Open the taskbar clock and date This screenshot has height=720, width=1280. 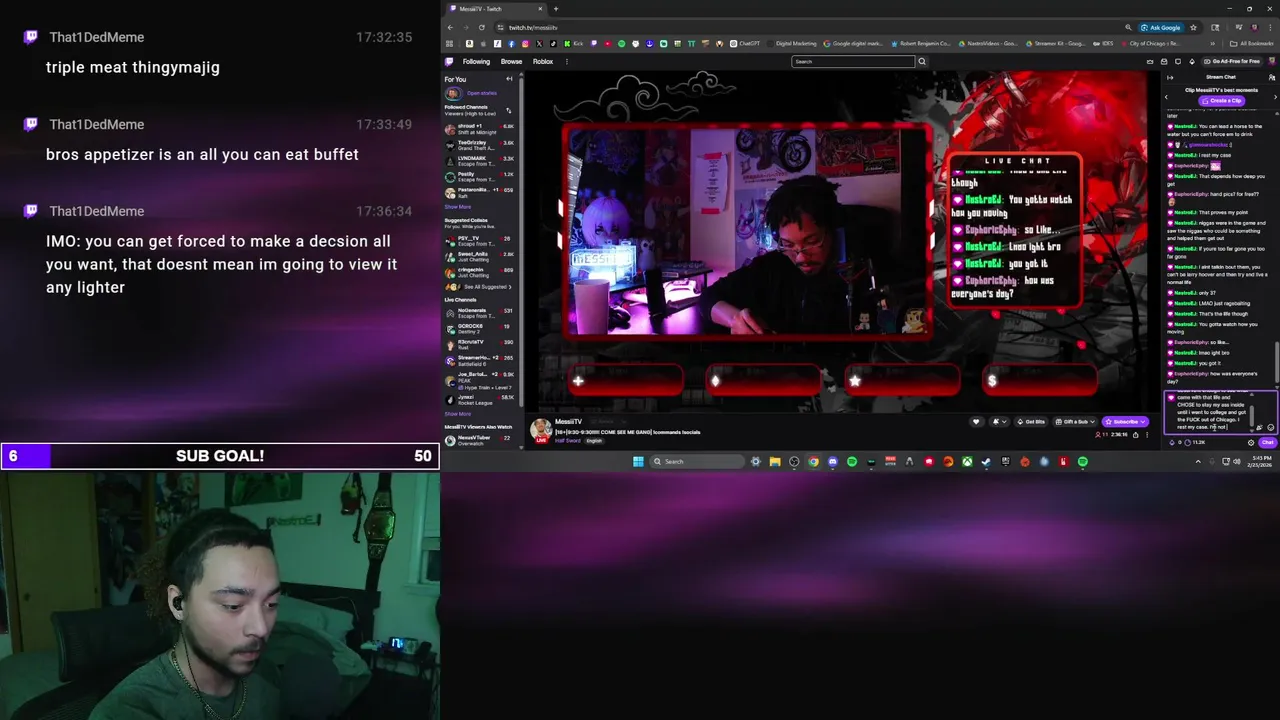[1262, 461]
